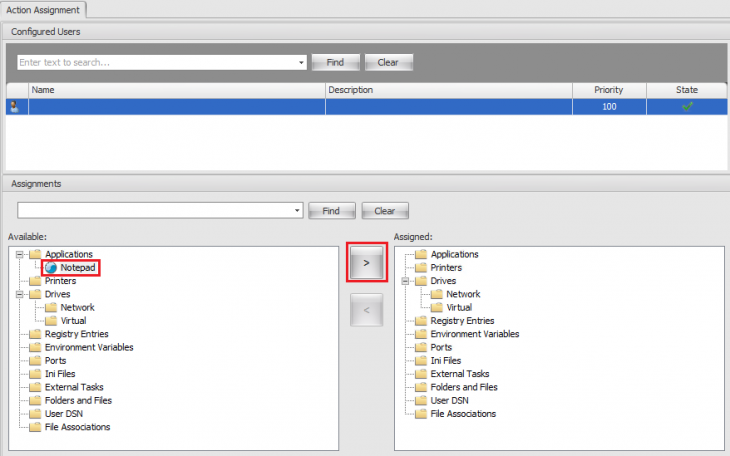730x456 pixels.
Task: Collapse the Drives node in Assigned tree
Action: (405, 281)
